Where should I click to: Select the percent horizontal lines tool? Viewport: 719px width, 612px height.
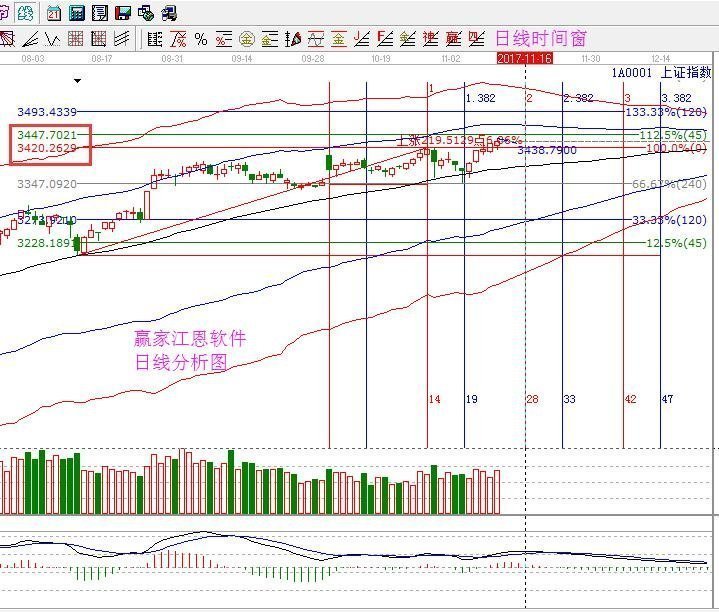(224, 39)
